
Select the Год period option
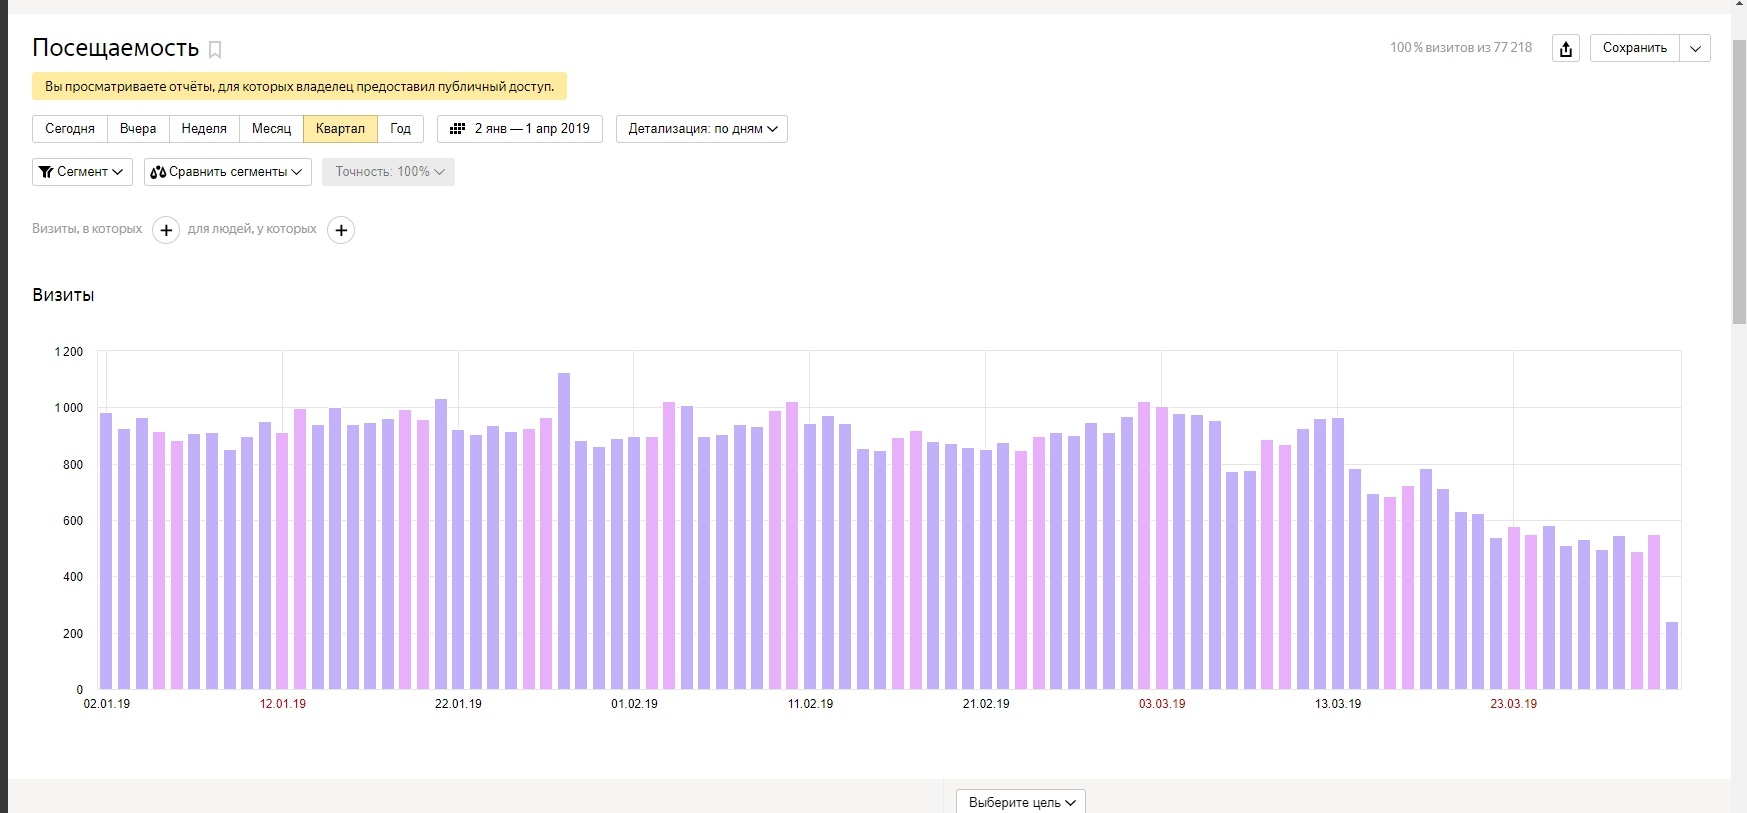click(x=400, y=129)
